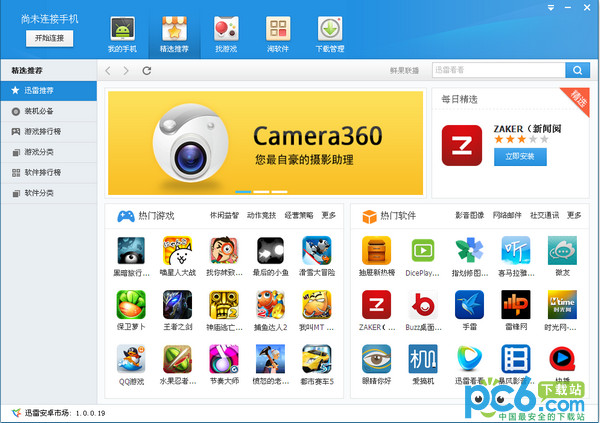The image size is (600, 423).
Task: Click 更多 link in the 热门游戏 header
Action: tap(328, 215)
